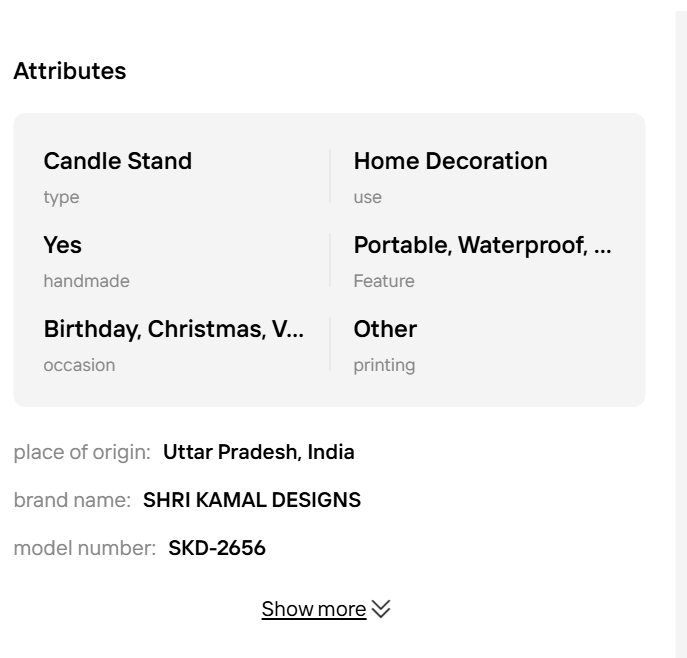Click the double chevron icon beside Show more
Viewport: 687px width, 658px height.
[381, 608]
